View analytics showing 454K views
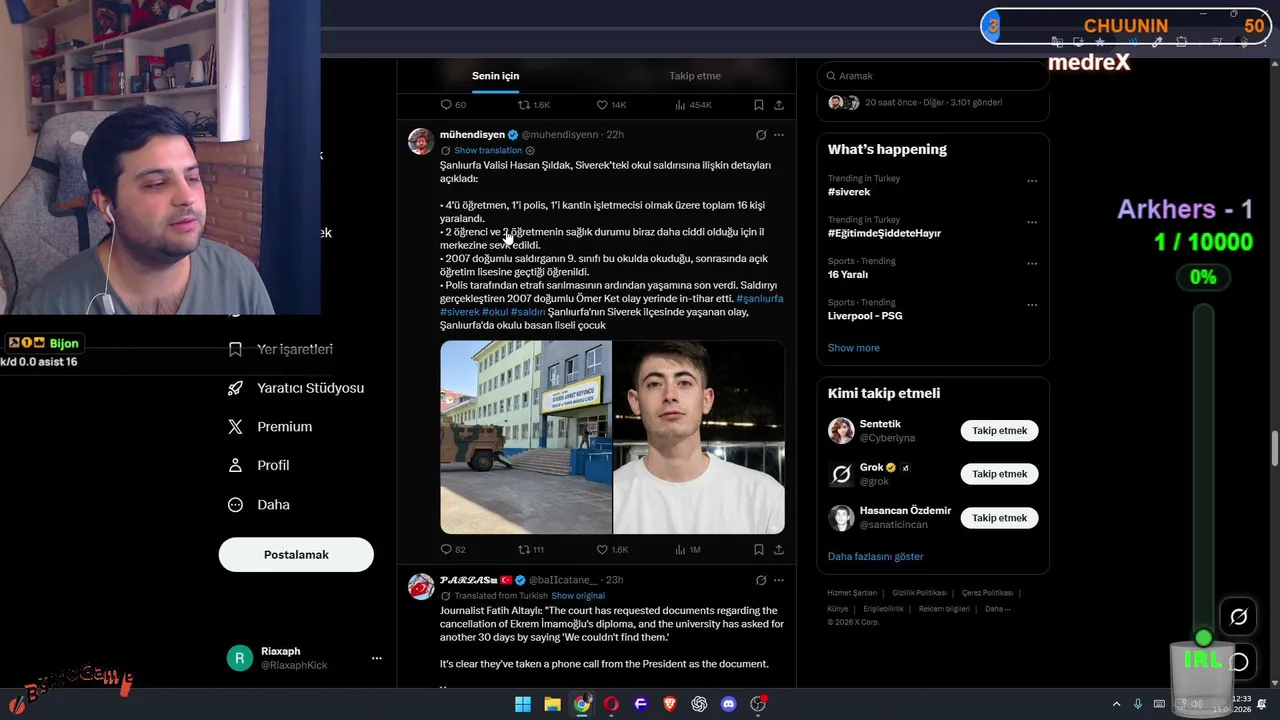This screenshot has height=720, width=1280. (693, 105)
